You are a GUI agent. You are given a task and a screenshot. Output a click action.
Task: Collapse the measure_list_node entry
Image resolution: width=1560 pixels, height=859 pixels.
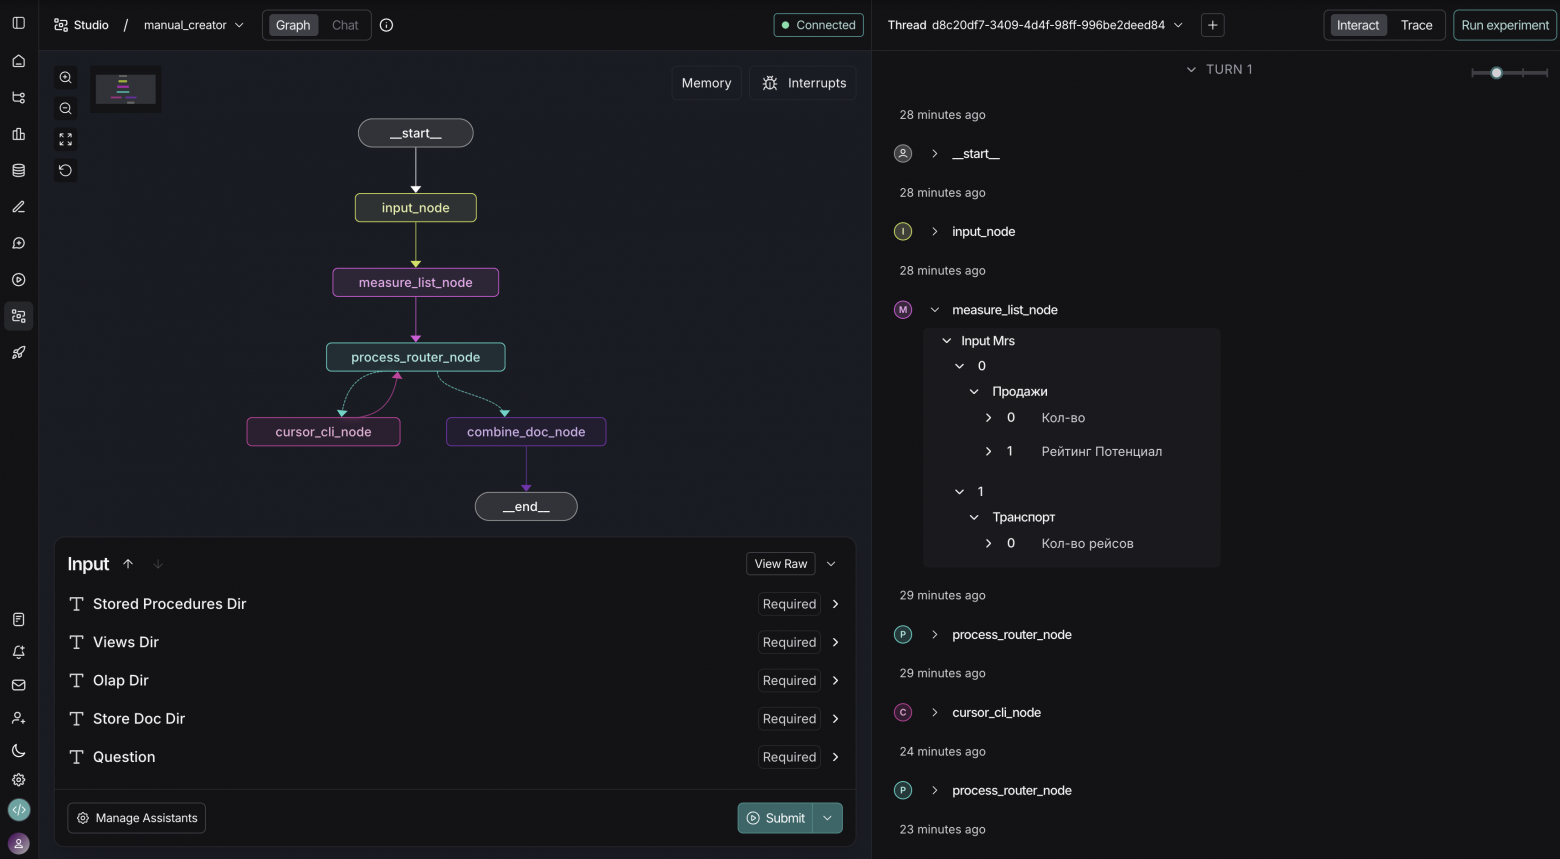coord(935,310)
